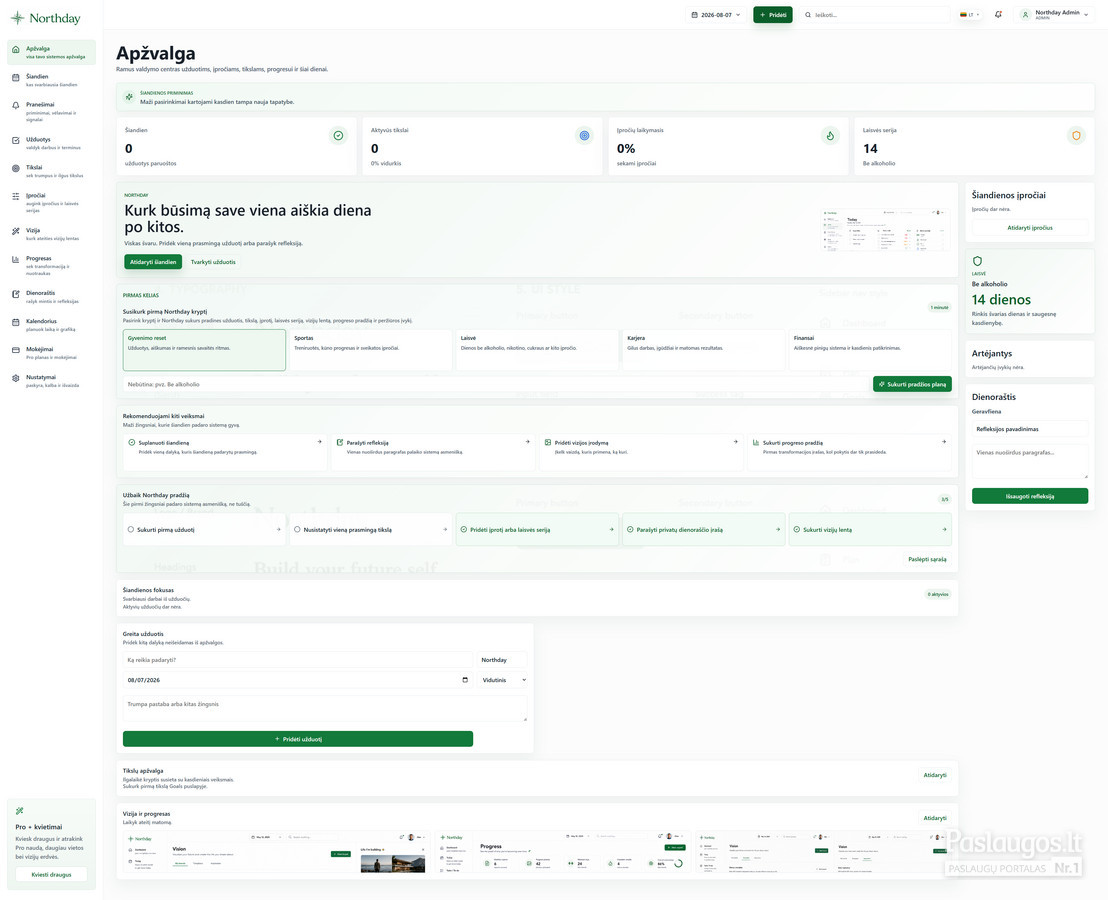Open the notifications bell in top bar

[998, 14]
